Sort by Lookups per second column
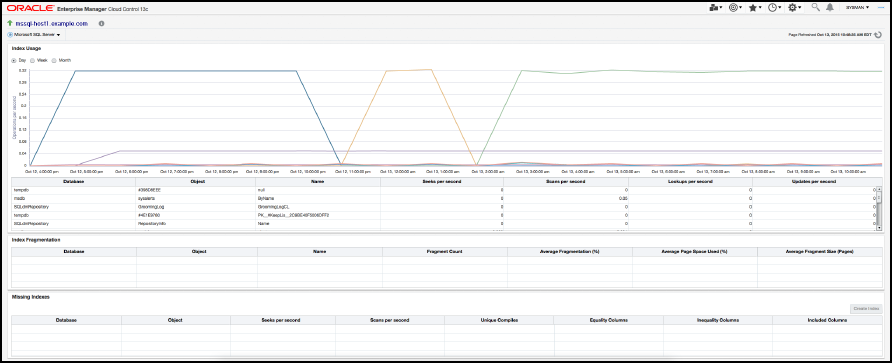 (691, 181)
